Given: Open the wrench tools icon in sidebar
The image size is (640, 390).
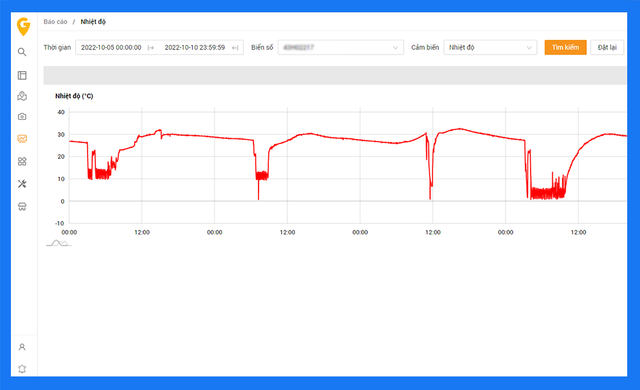Looking at the screenshot, I should pyautogui.click(x=22, y=184).
